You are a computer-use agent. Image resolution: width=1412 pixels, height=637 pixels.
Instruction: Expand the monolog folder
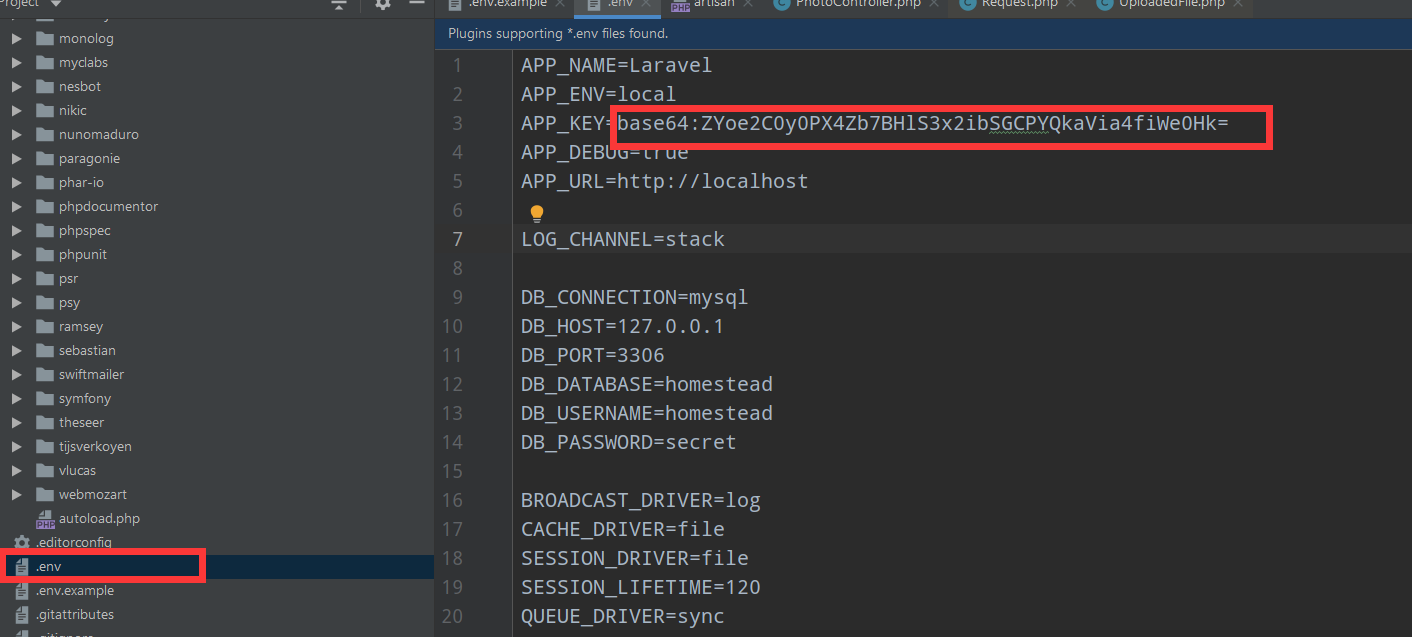17,37
